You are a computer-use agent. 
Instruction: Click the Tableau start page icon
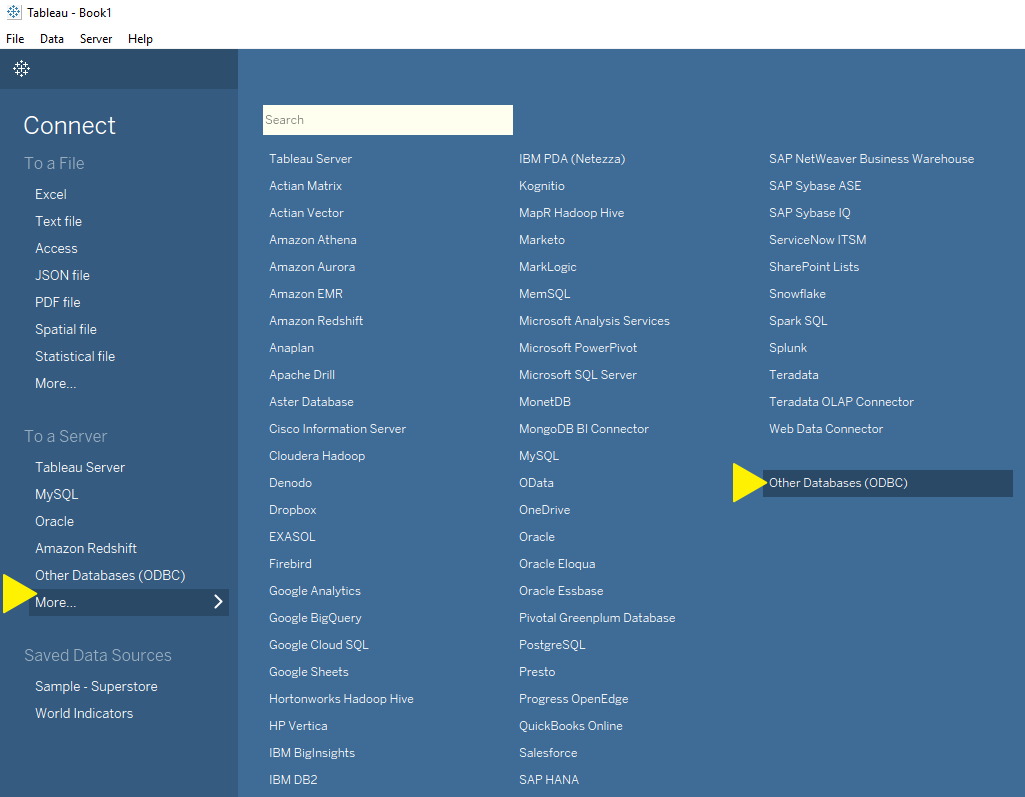click(21, 69)
